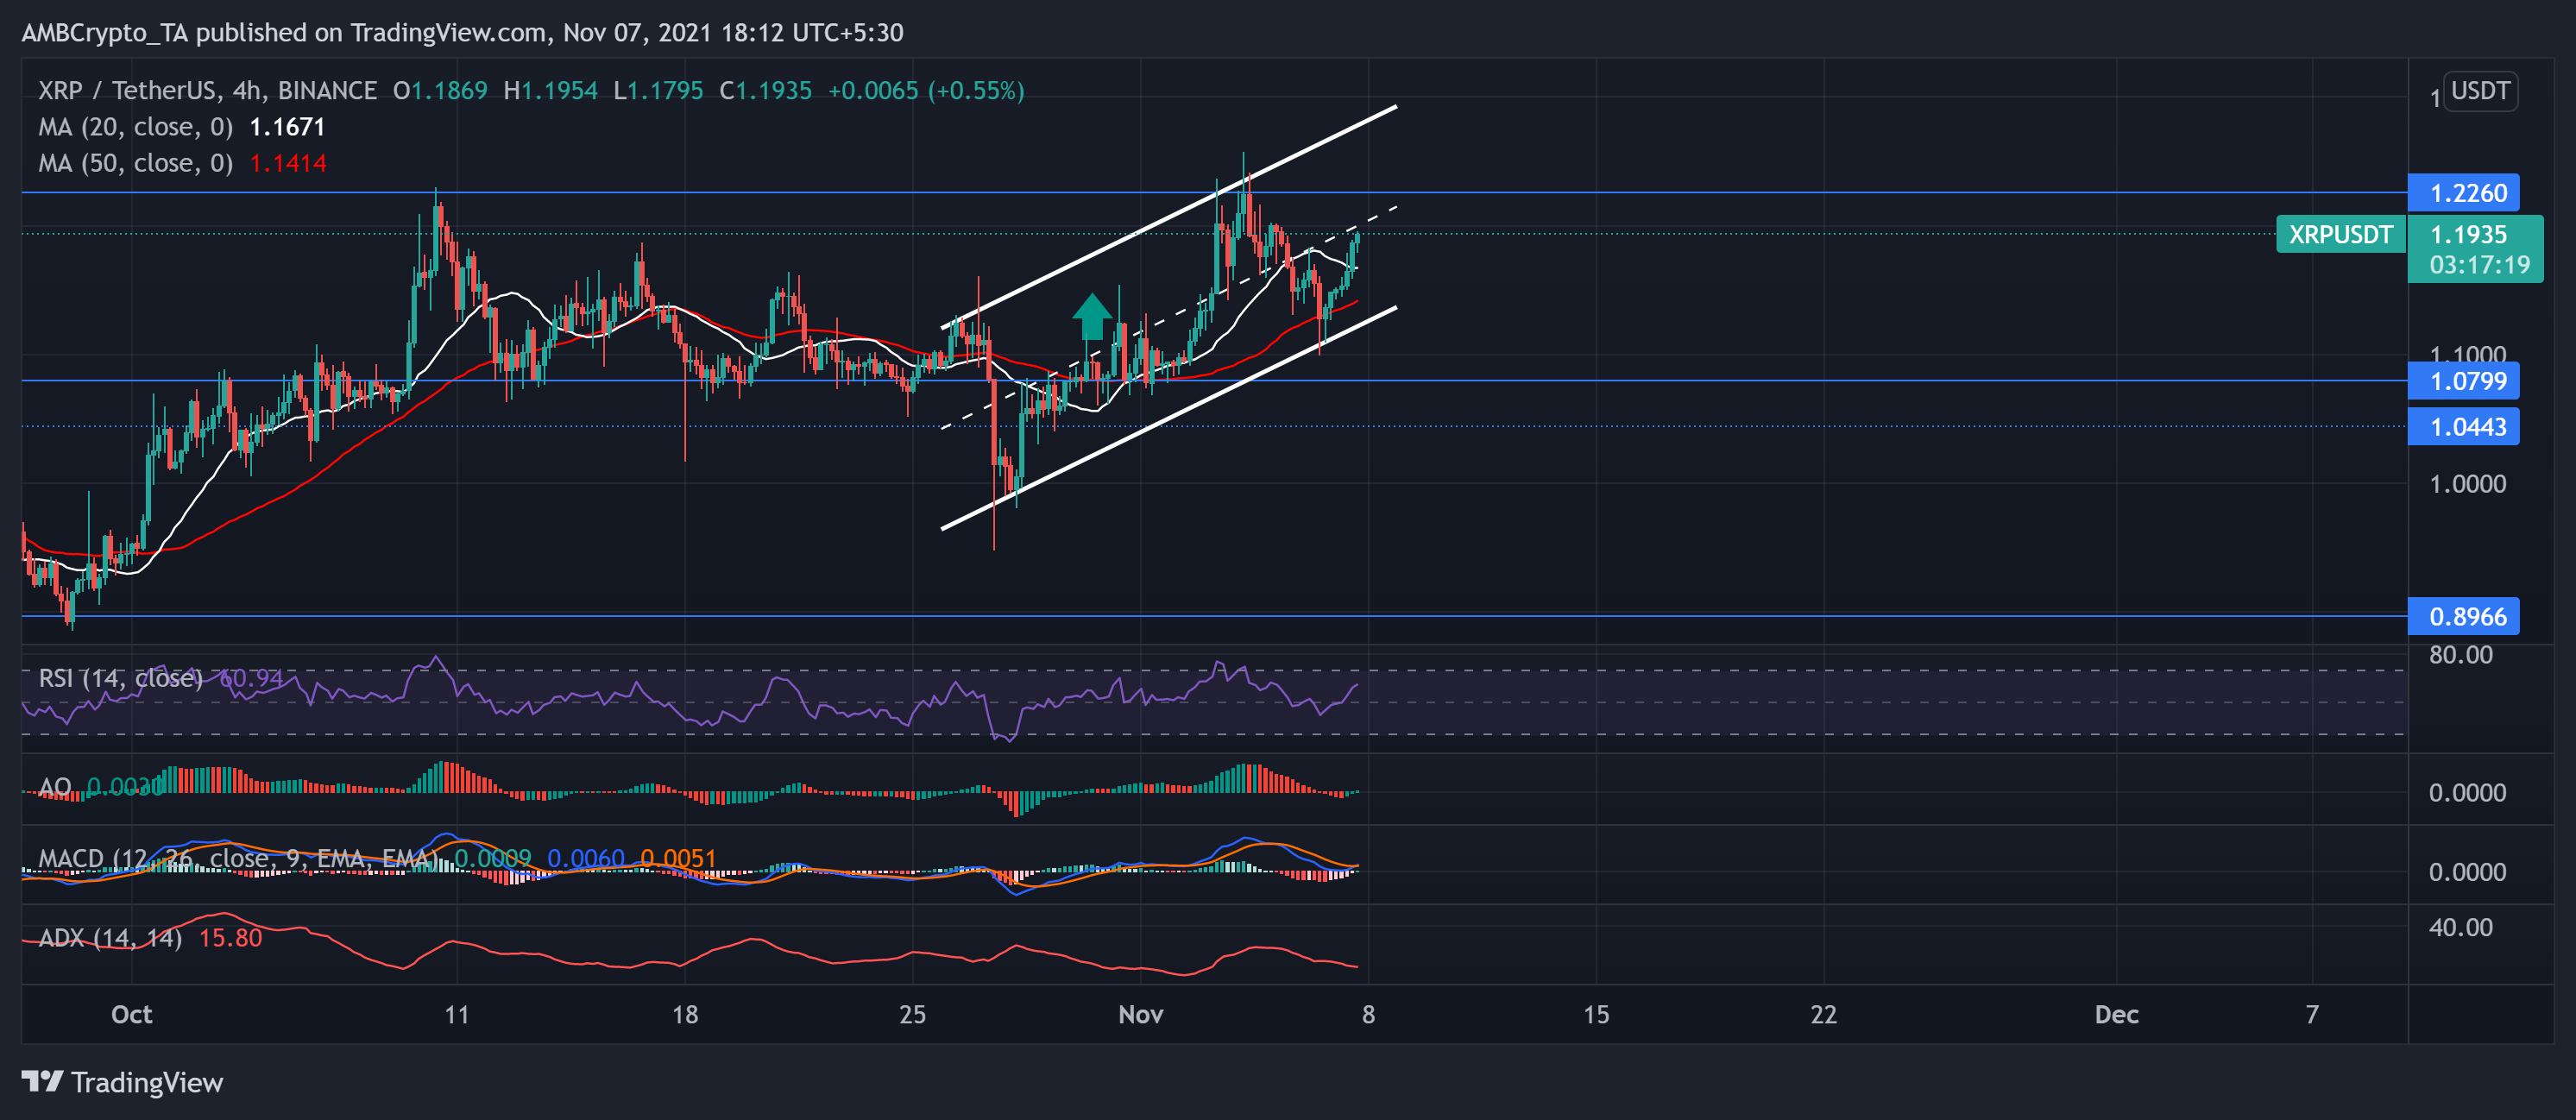Select the 0.8966 support level label
Image resolution: width=2576 pixels, height=1120 pixels.
pyautogui.click(x=2463, y=616)
